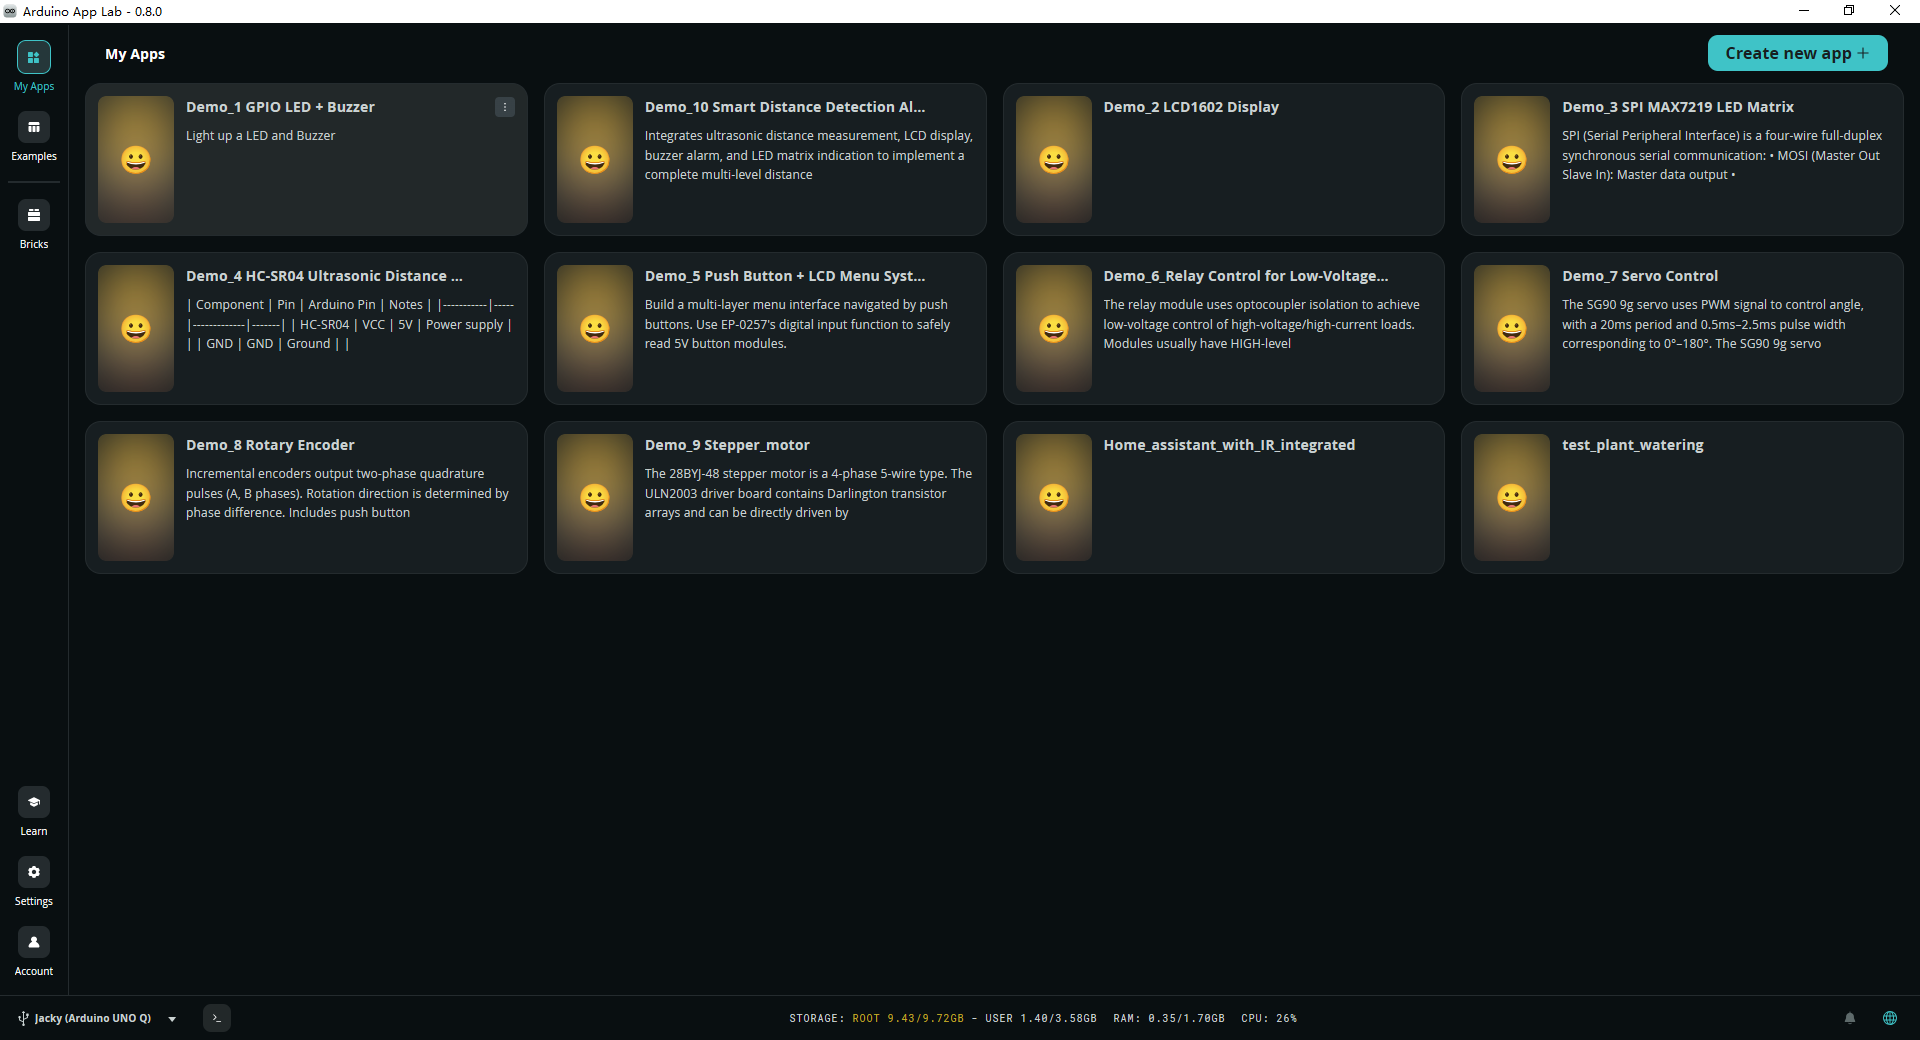
Task: Click the USB board connection icon
Action: [x=23, y=1018]
